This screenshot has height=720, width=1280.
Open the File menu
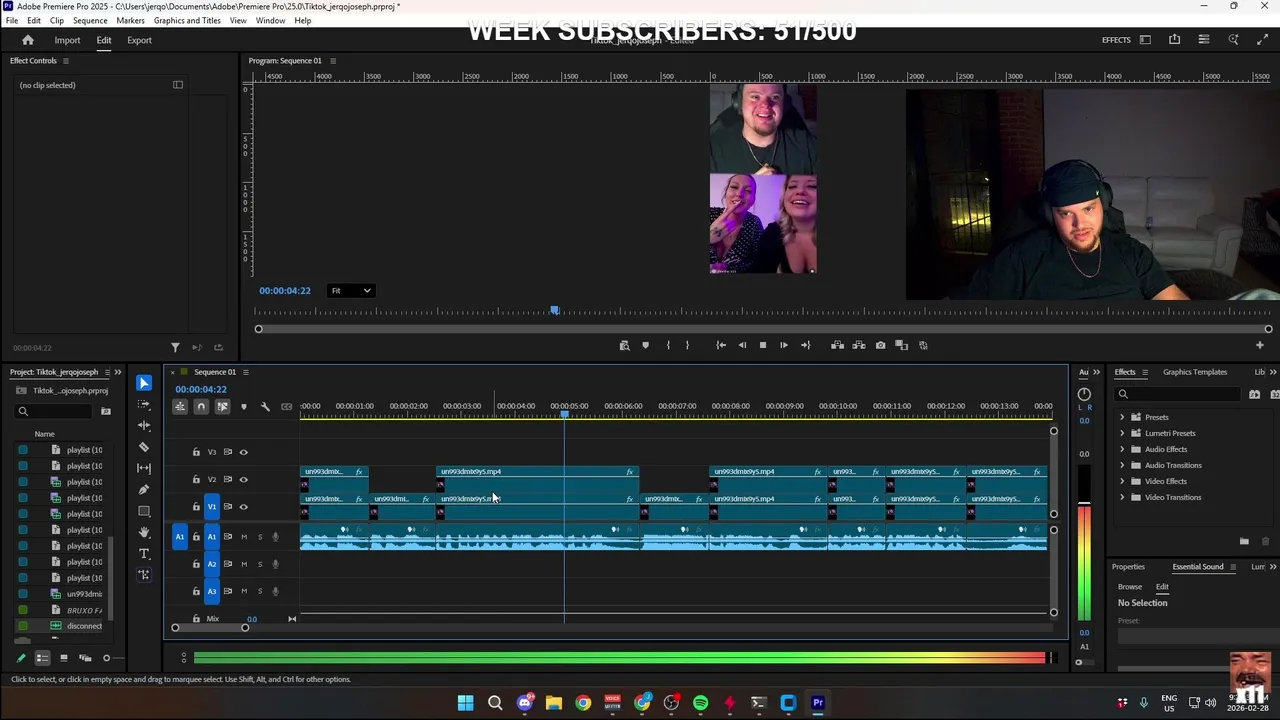click(12, 20)
